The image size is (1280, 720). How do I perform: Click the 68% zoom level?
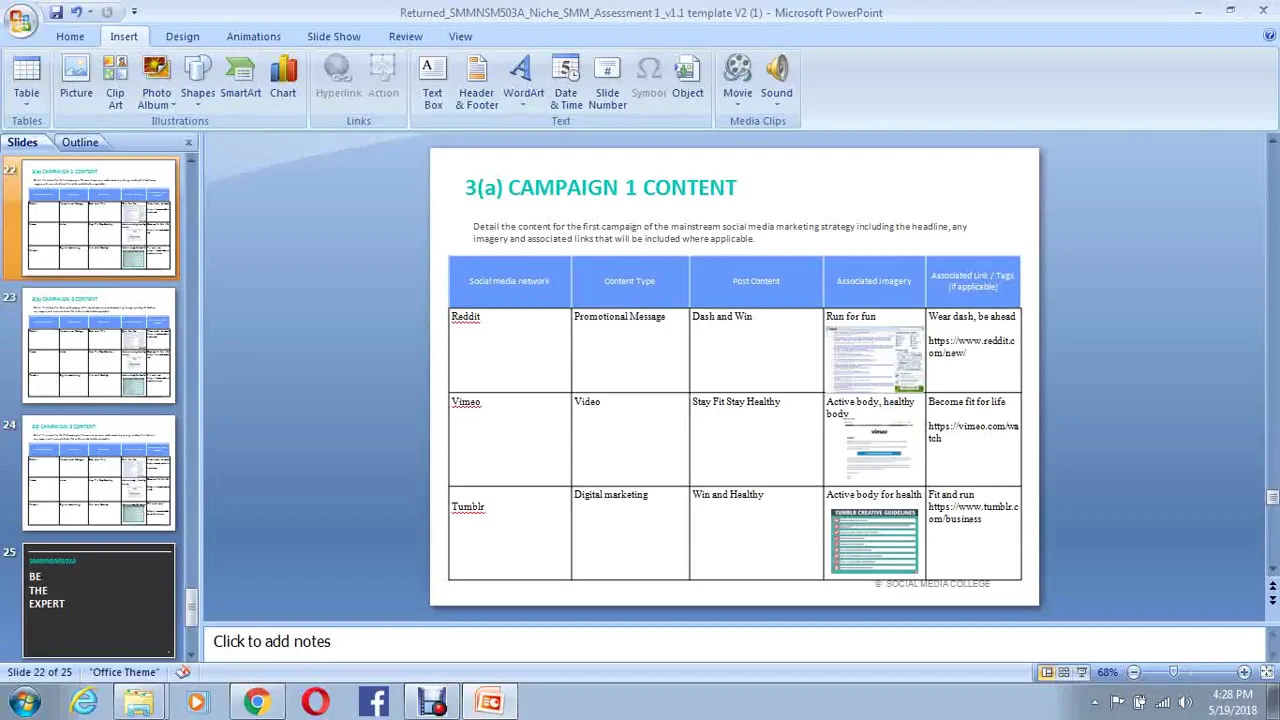[x=1107, y=672]
